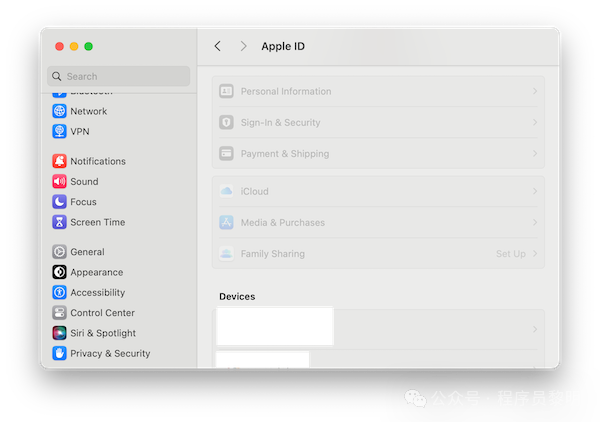Choose Accessibility in sidebar list

pos(98,293)
